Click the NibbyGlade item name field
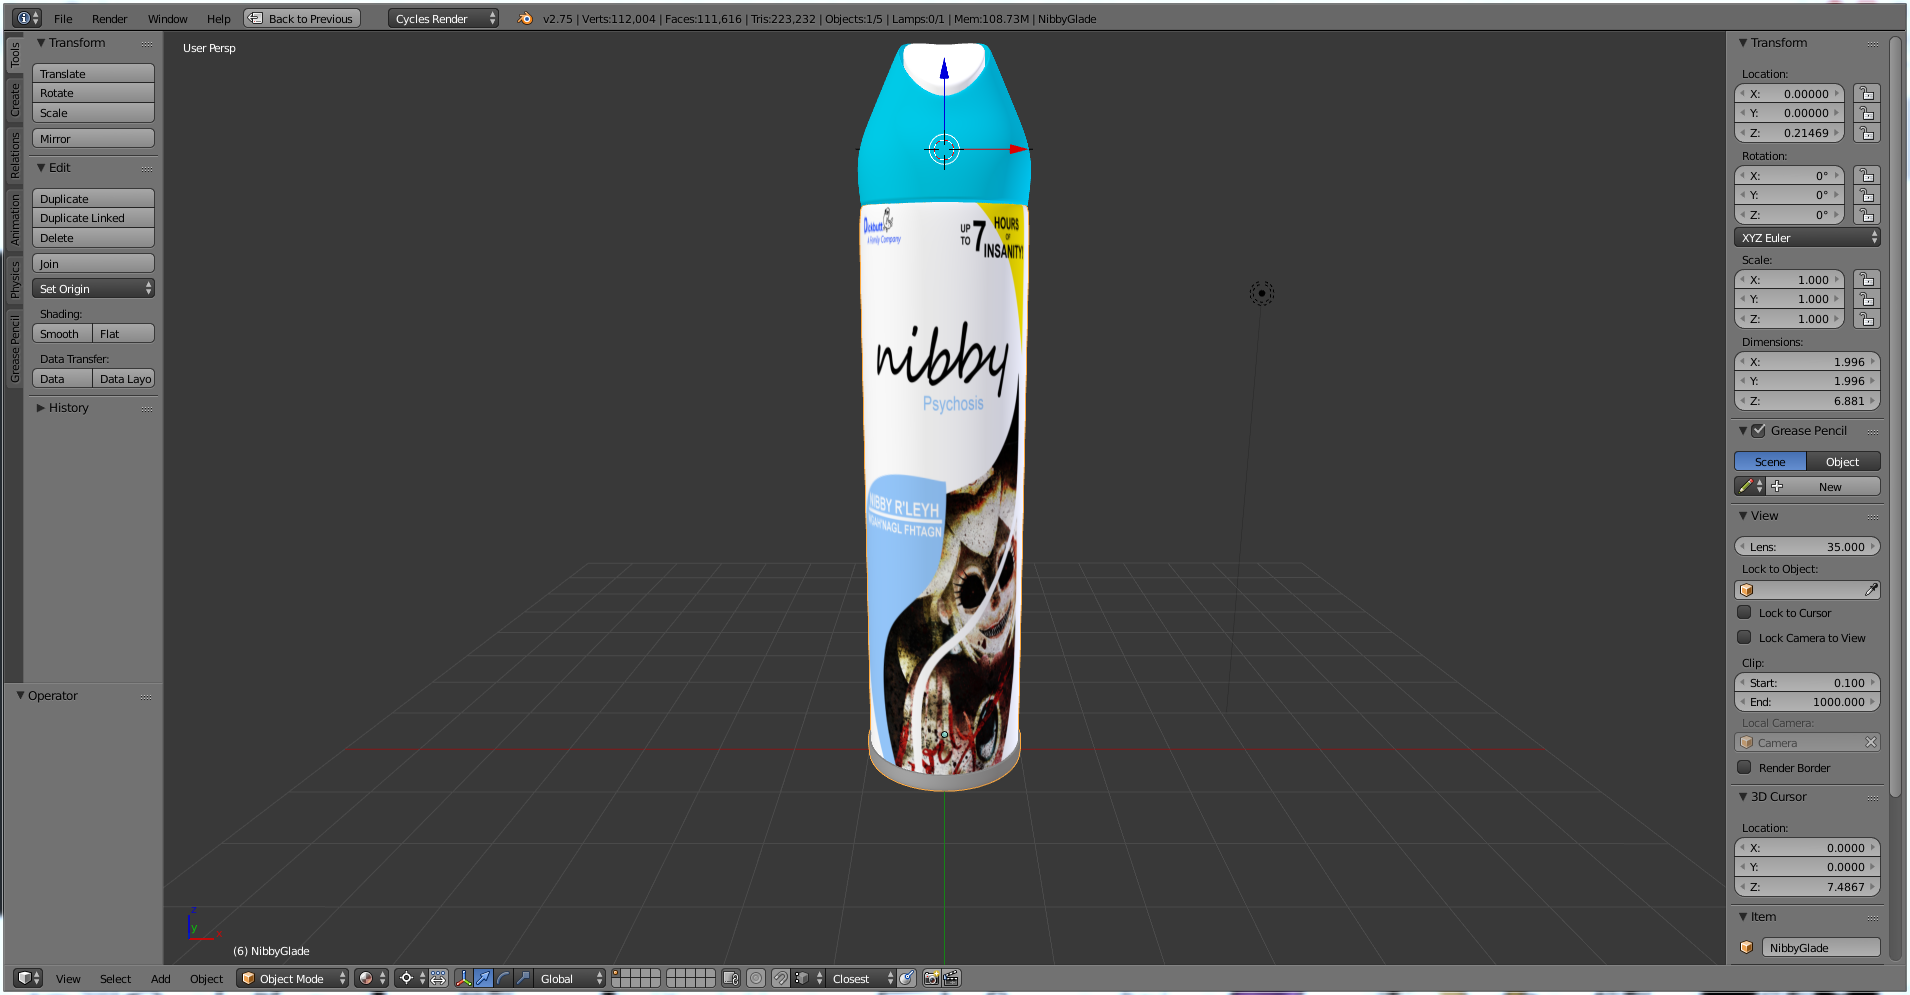This screenshot has height=995, width=1910. (x=1820, y=947)
